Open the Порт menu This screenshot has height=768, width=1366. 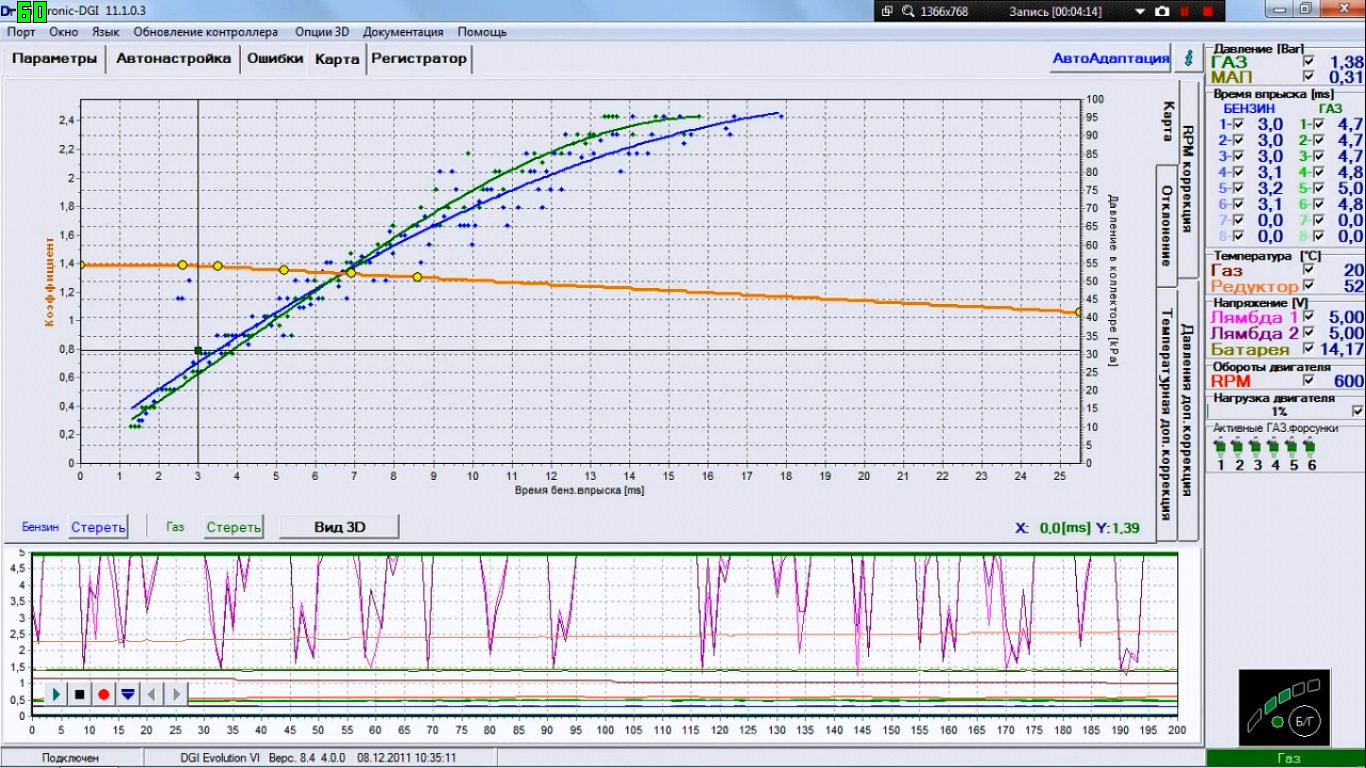point(21,32)
